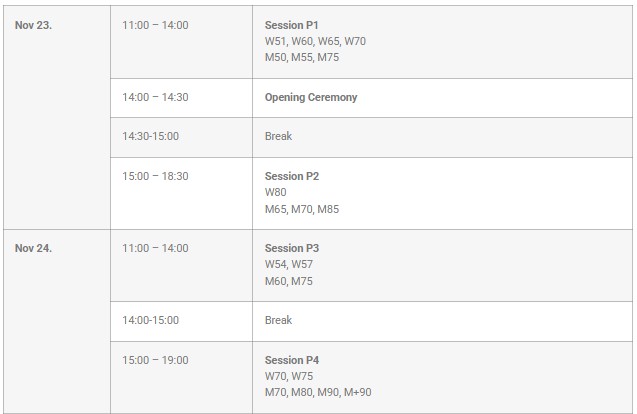Click the Nov 24. date cell
This screenshot has width=637, height=414.
click(33, 249)
